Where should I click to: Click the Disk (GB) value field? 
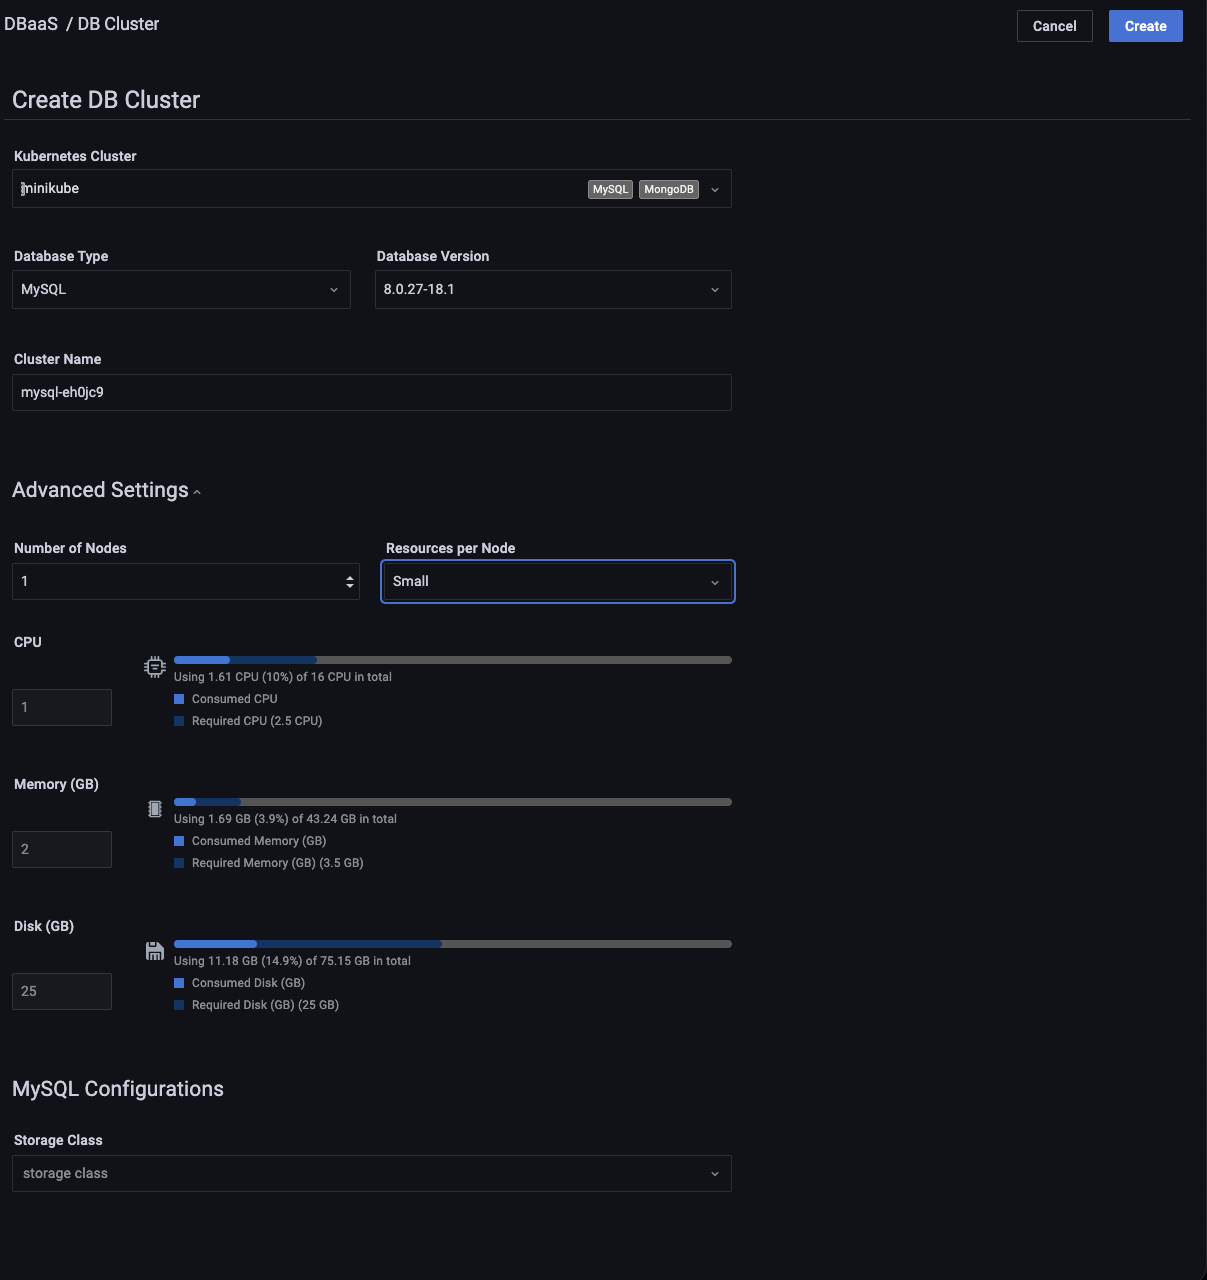[62, 992]
